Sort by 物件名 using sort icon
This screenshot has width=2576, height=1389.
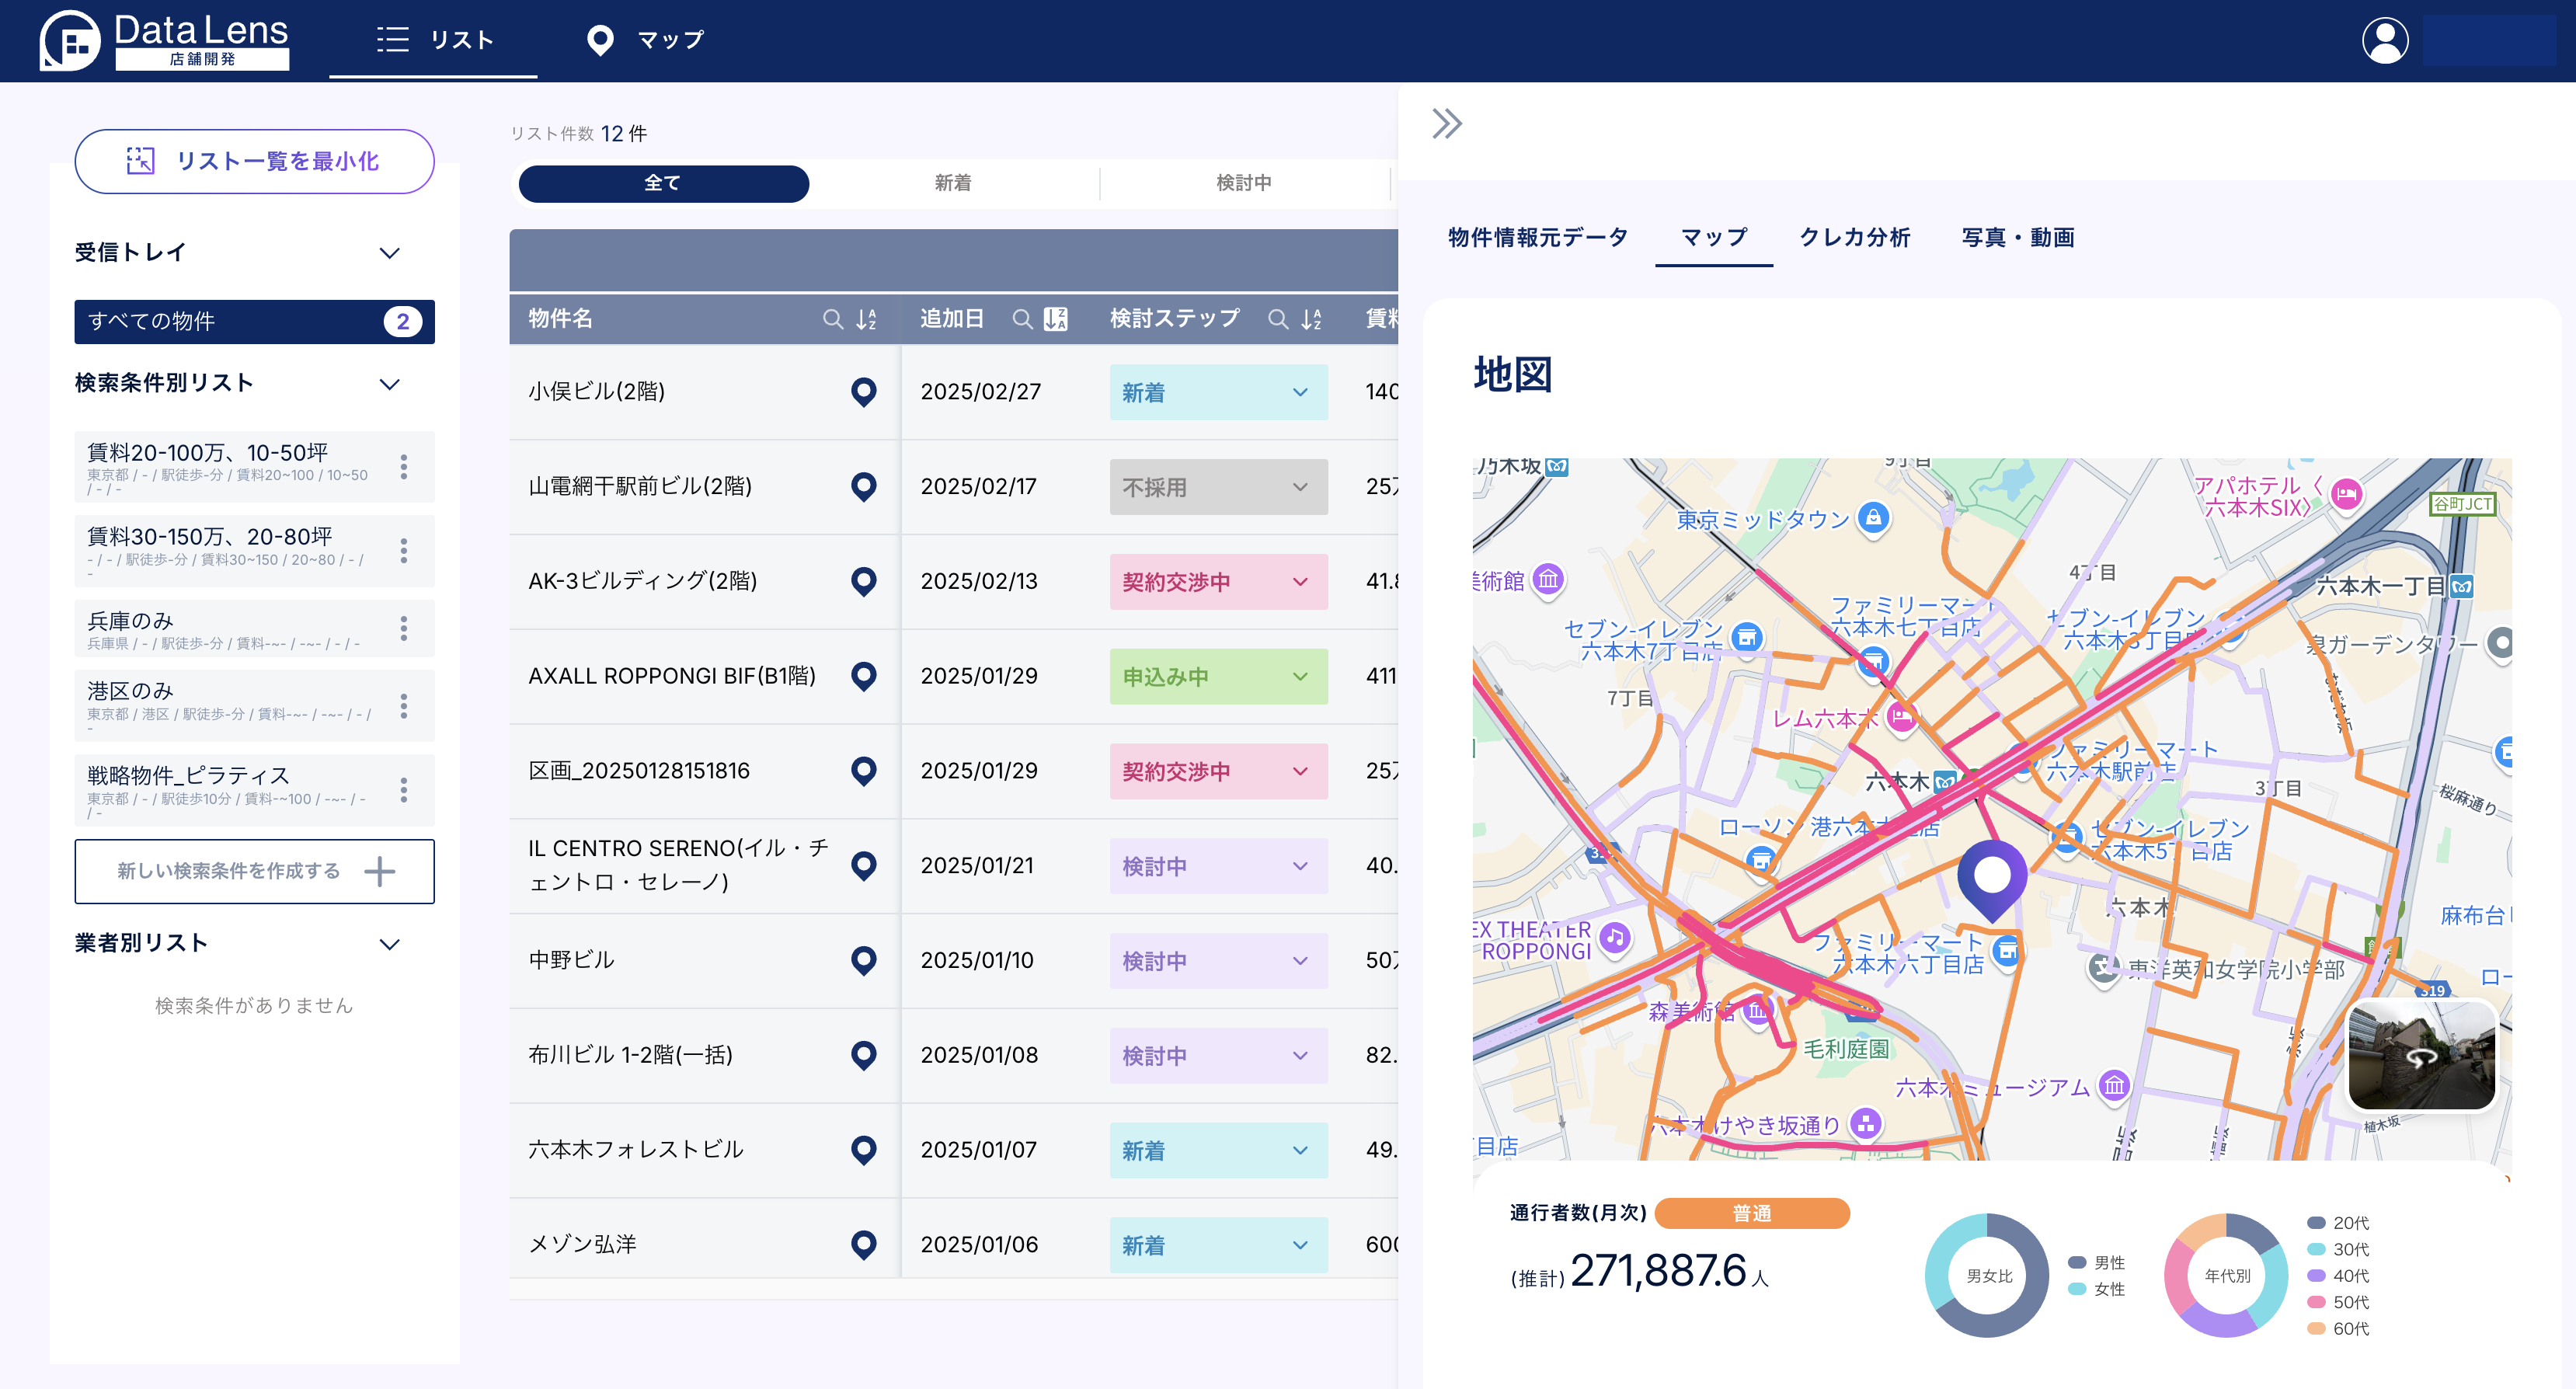(866, 319)
